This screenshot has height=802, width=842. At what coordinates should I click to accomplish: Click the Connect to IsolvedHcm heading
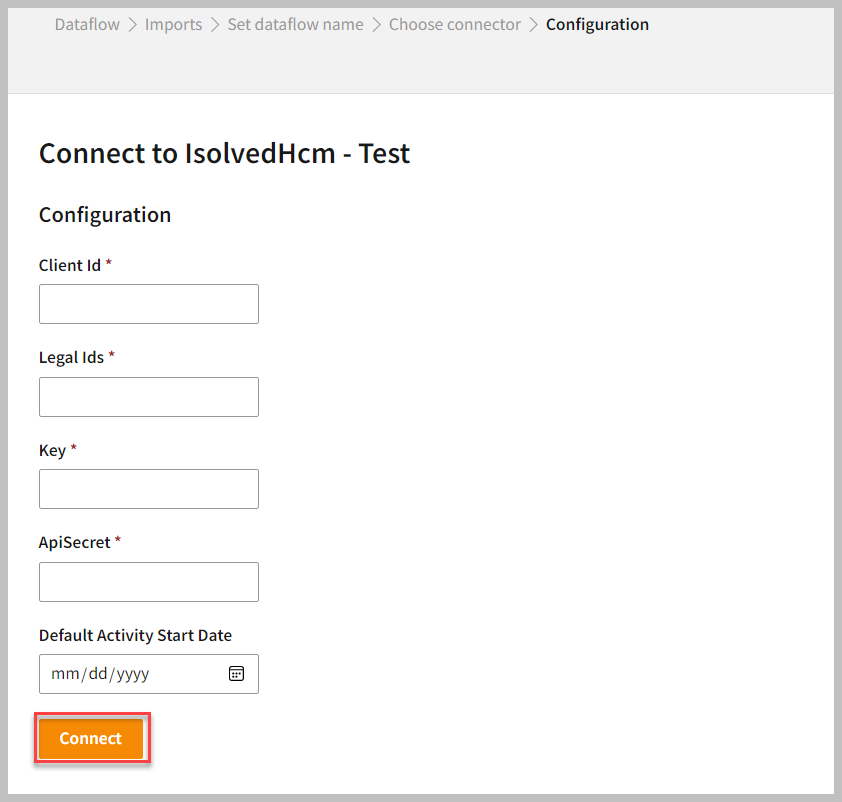coord(224,153)
